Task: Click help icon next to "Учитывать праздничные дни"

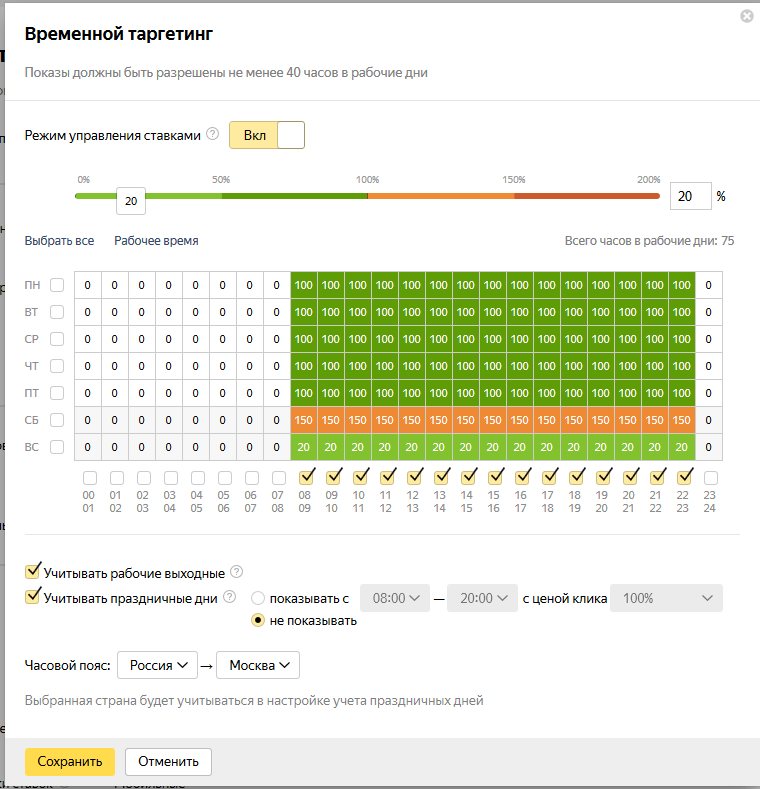Action: point(230,597)
